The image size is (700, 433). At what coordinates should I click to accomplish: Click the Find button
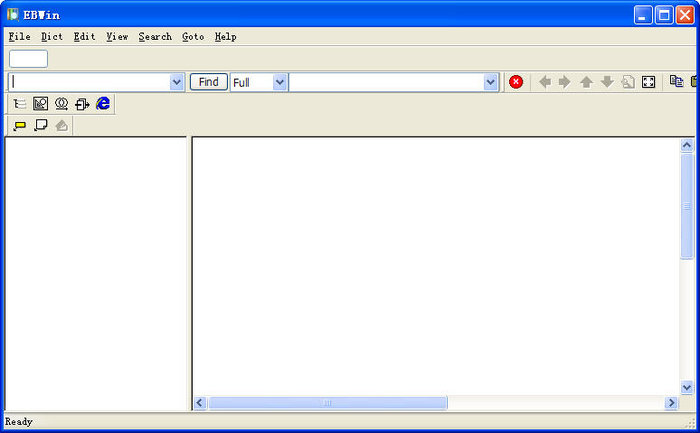point(208,82)
